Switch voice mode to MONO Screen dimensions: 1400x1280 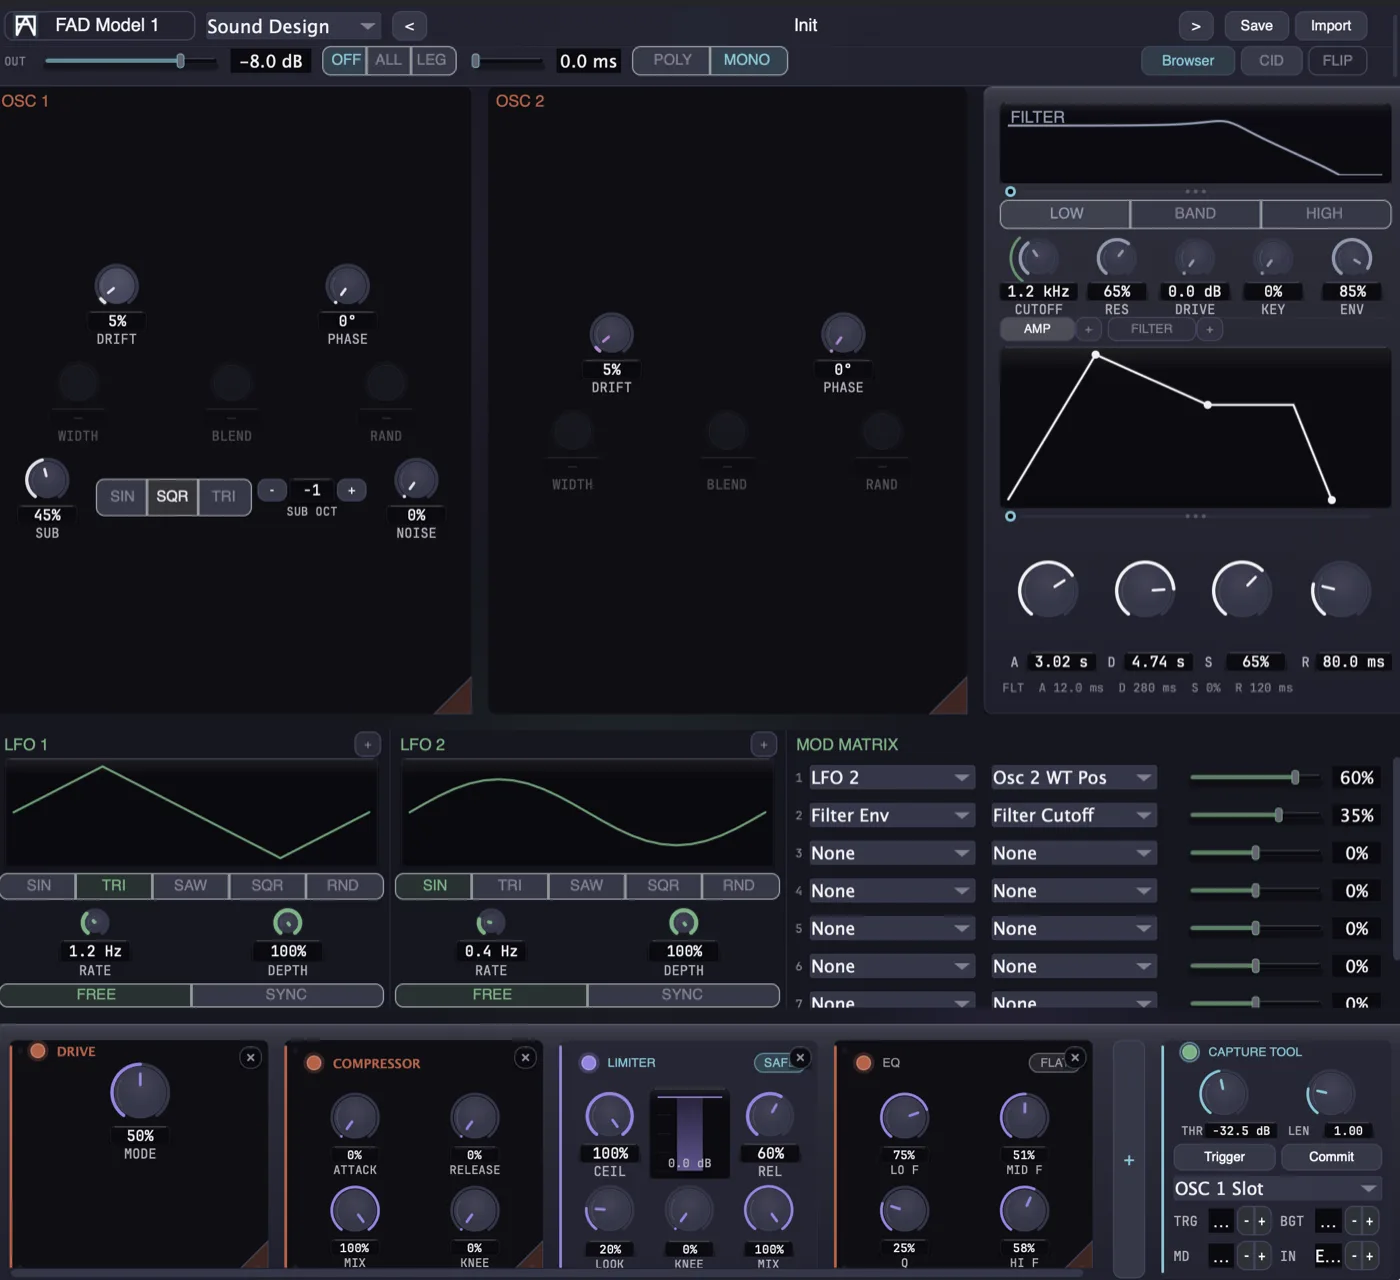747,60
